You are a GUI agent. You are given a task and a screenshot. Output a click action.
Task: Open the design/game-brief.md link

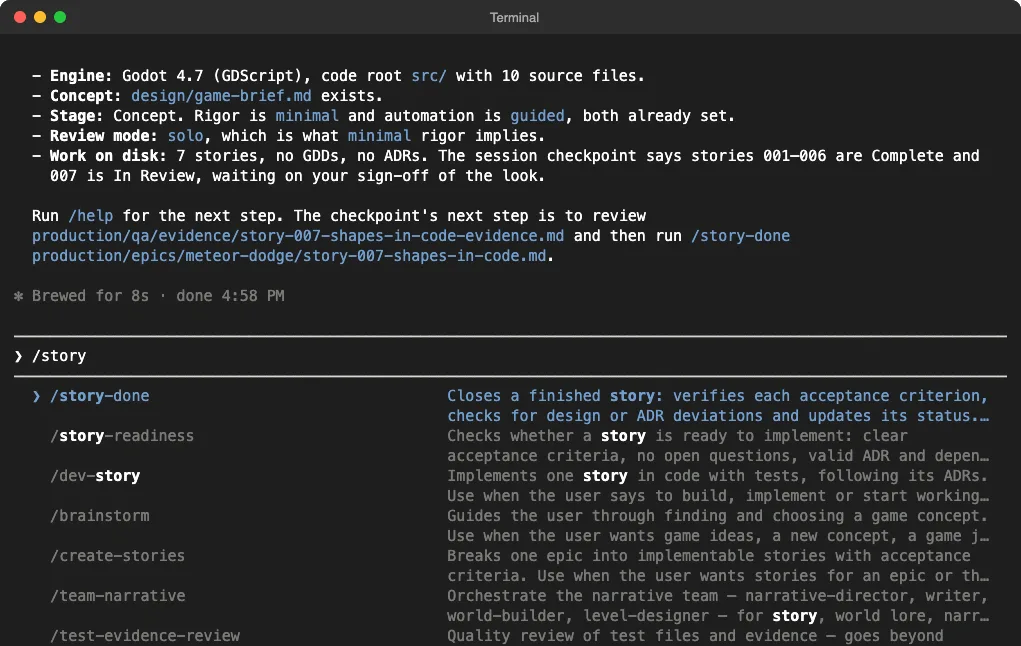coord(221,96)
